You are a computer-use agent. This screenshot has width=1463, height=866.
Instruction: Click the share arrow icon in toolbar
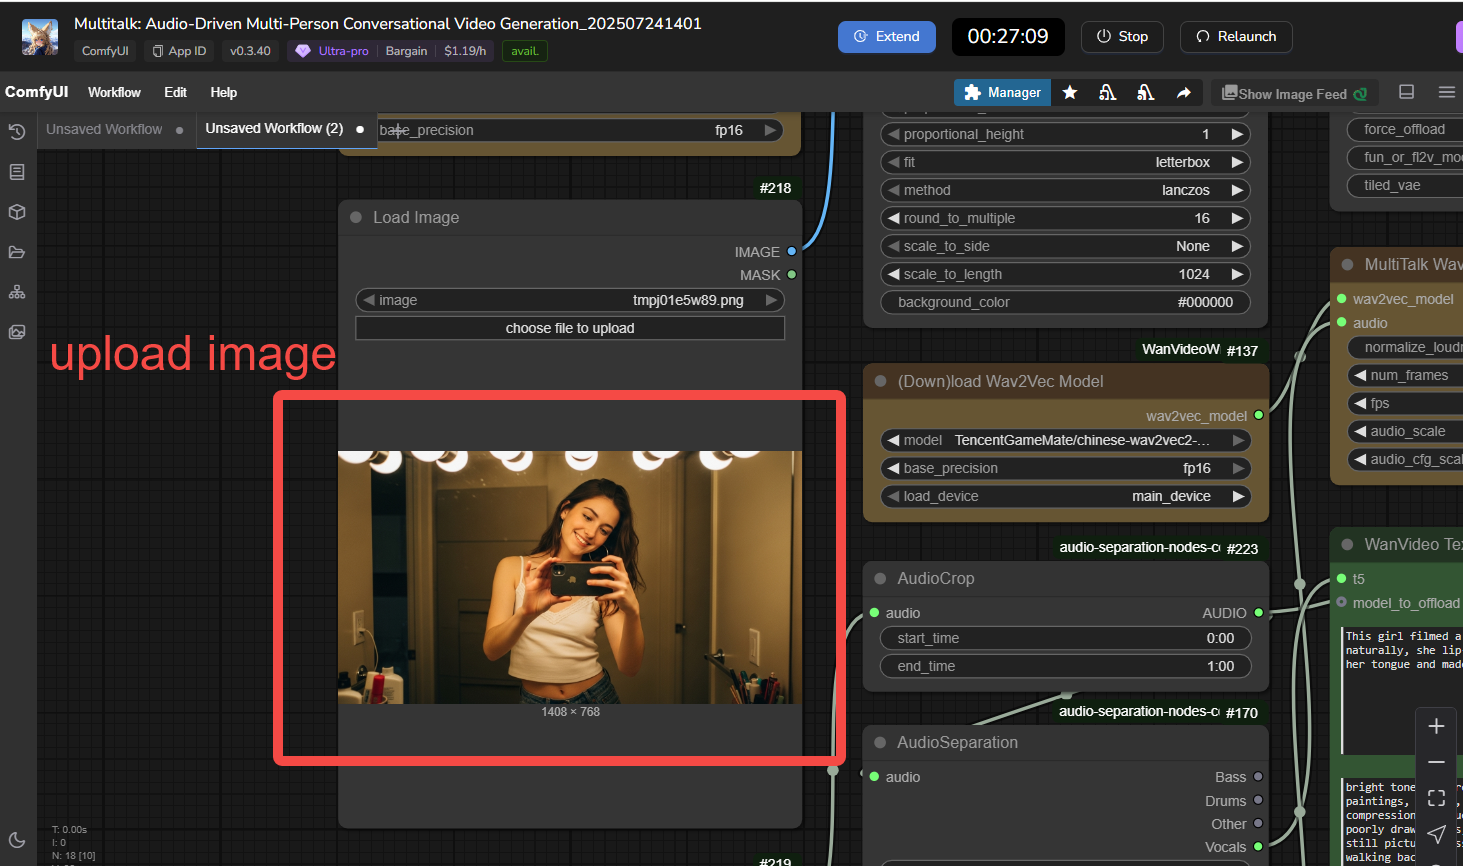1184,92
